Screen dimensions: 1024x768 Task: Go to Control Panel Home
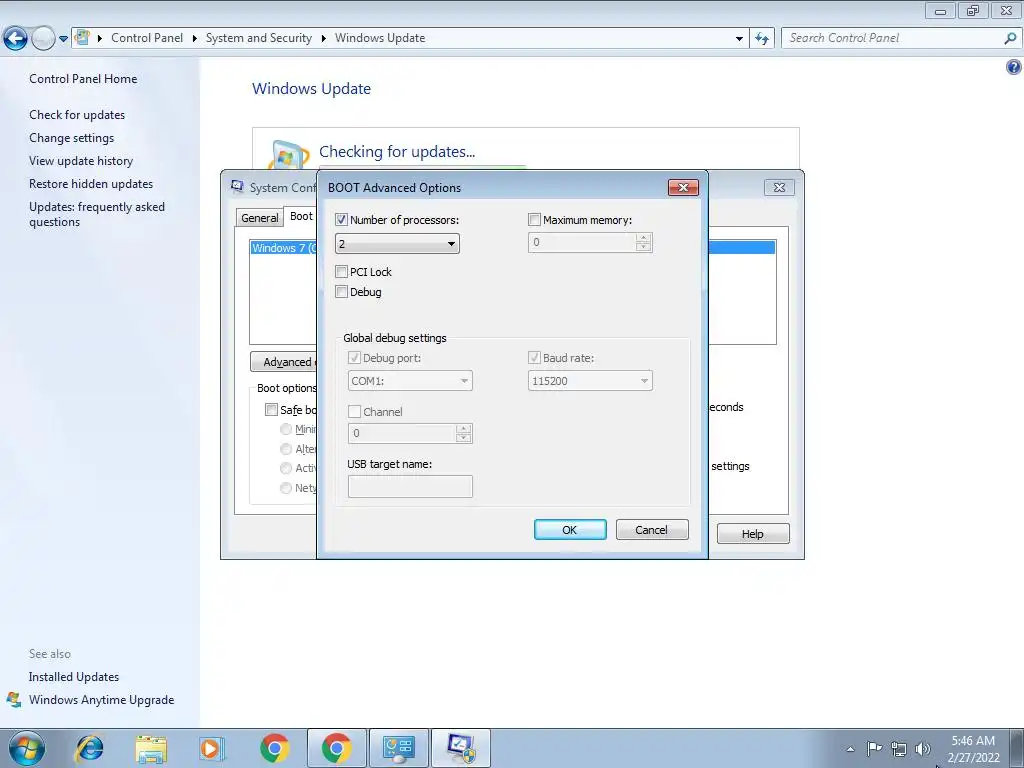pos(83,79)
